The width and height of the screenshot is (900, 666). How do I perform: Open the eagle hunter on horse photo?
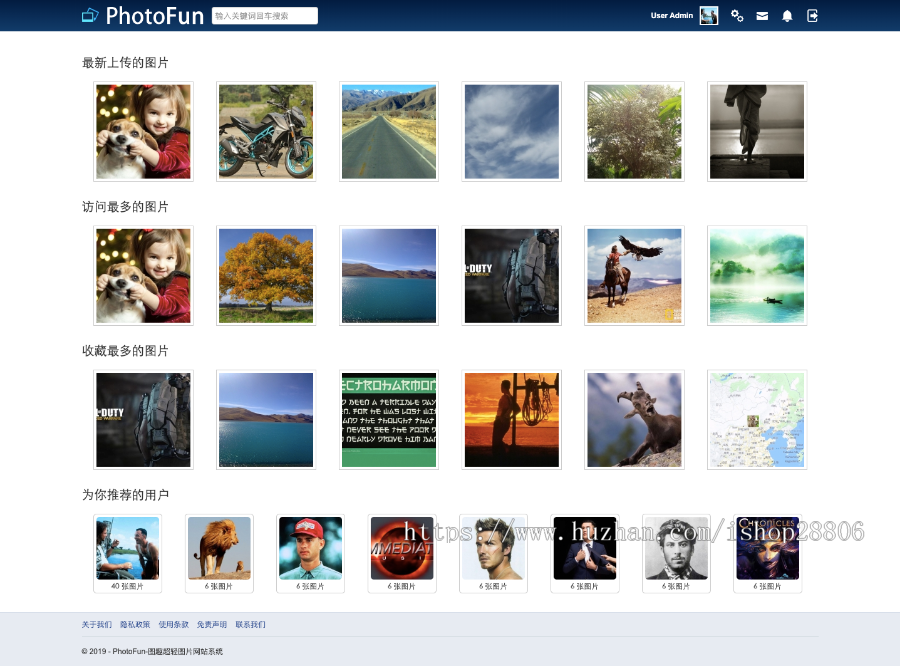(634, 276)
